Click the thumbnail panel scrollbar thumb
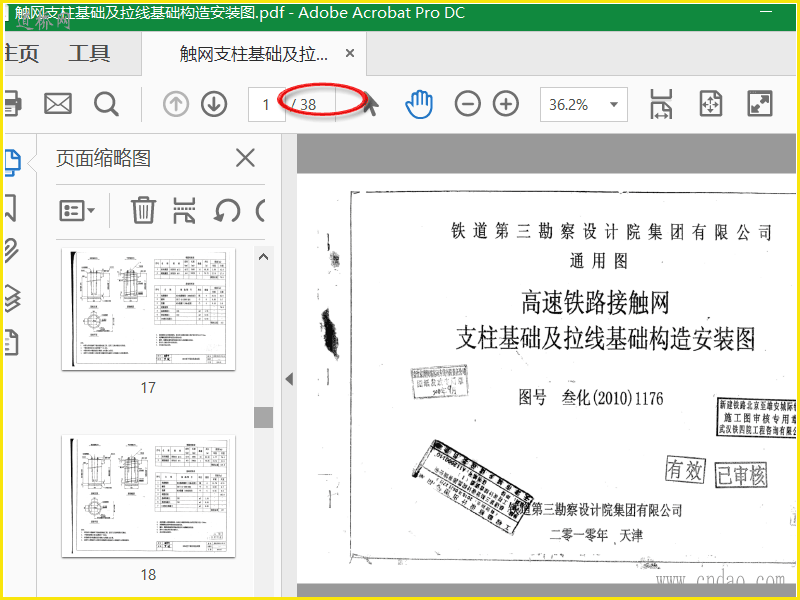 pos(263,417)
